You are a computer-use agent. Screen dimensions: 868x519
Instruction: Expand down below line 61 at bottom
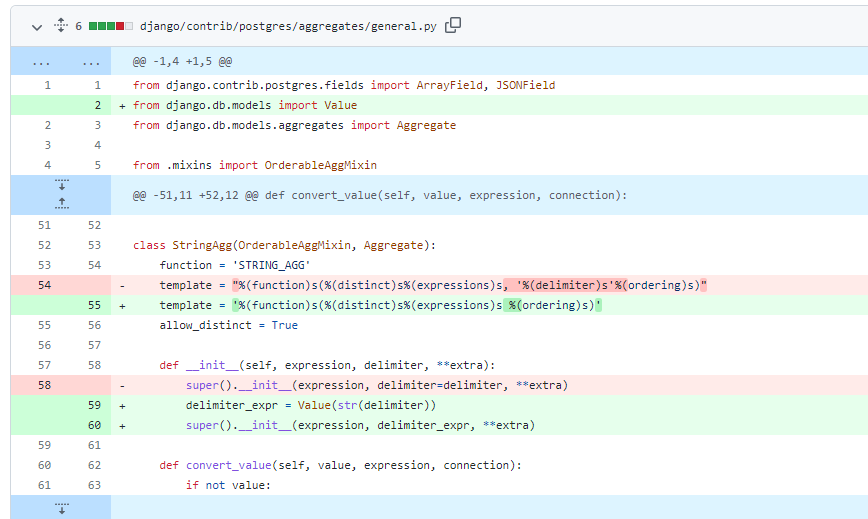61,508
